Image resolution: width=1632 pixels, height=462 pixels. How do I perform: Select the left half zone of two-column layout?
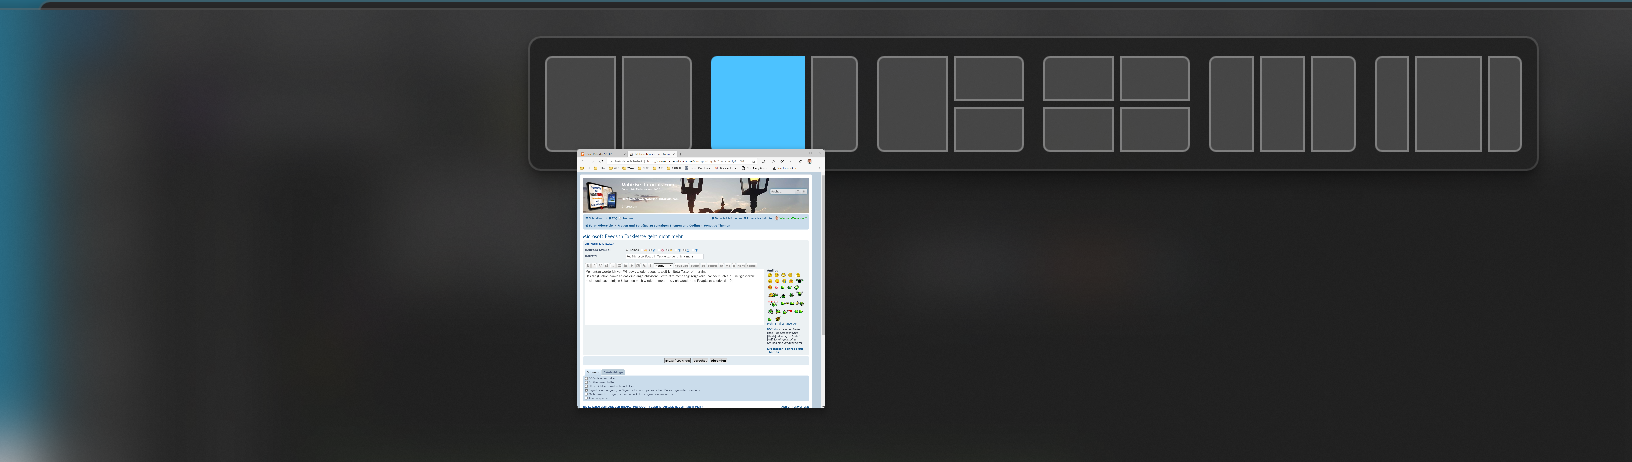coord(580,104)
